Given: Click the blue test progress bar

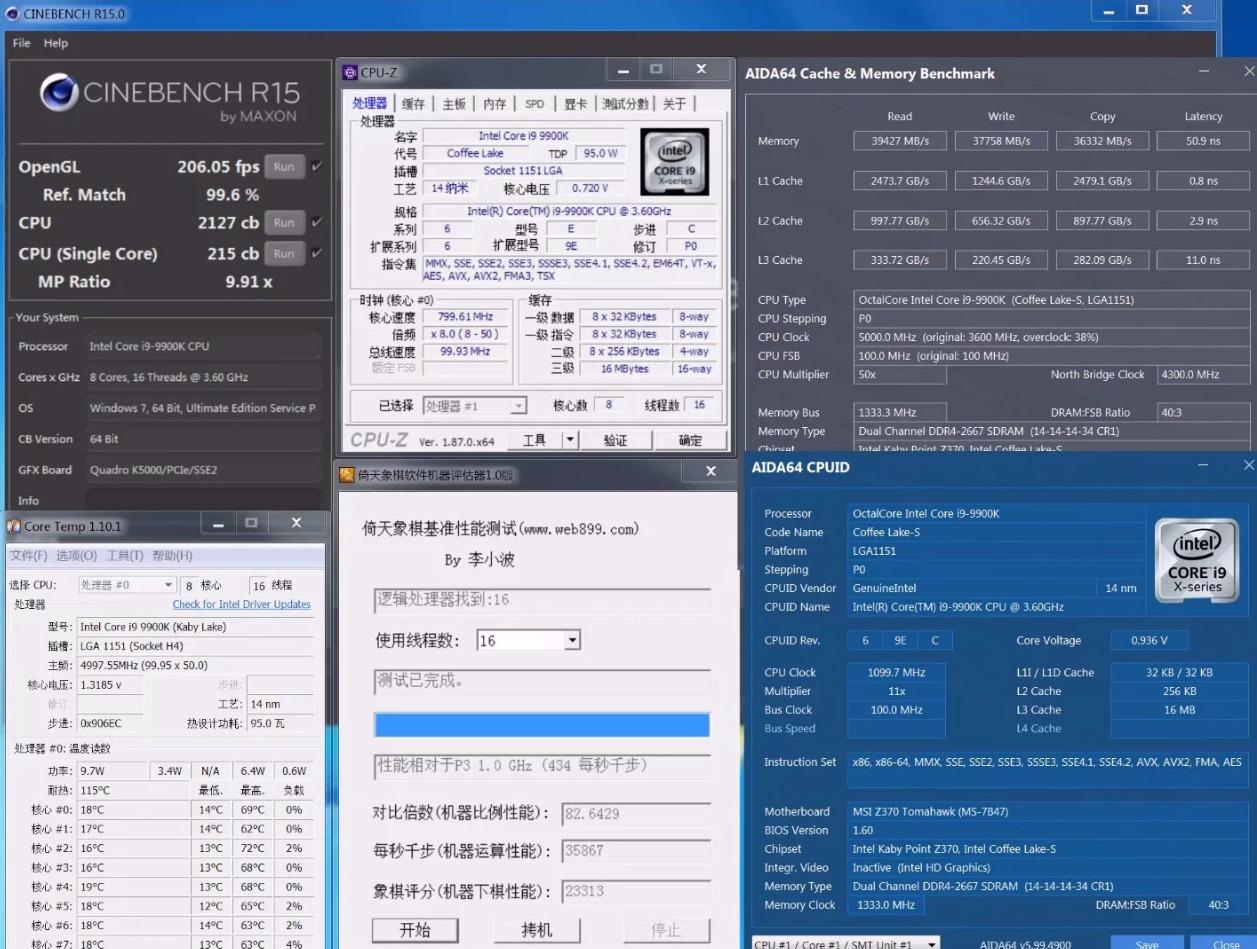Looking at the screenshot, I should pyautogui.click(x=542, y=725).
